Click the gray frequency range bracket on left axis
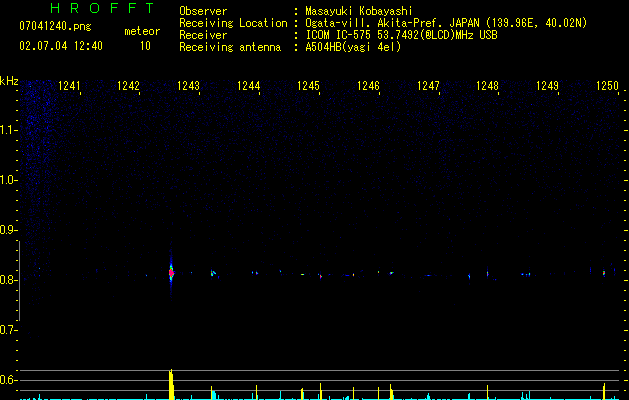629x400 pixels. pos(19,281)
